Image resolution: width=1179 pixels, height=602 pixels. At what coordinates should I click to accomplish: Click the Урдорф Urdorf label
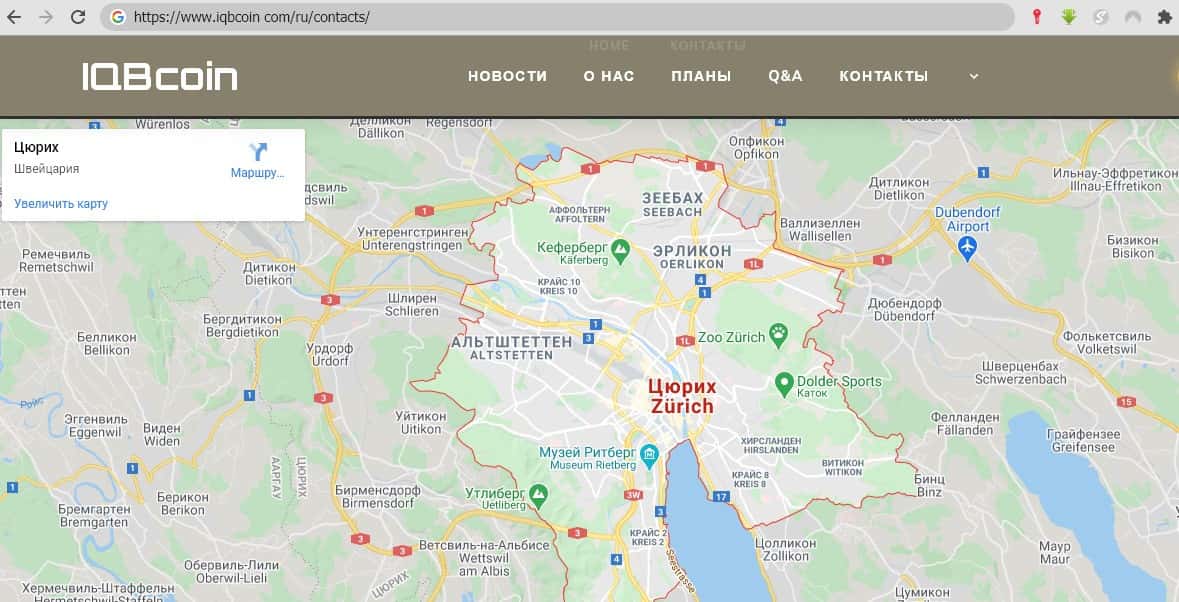[329, 354]
